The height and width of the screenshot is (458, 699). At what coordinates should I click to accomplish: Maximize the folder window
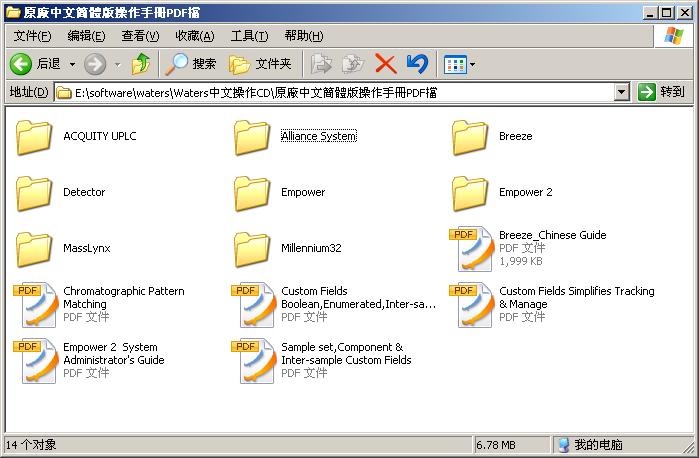(x=666, y=12)
